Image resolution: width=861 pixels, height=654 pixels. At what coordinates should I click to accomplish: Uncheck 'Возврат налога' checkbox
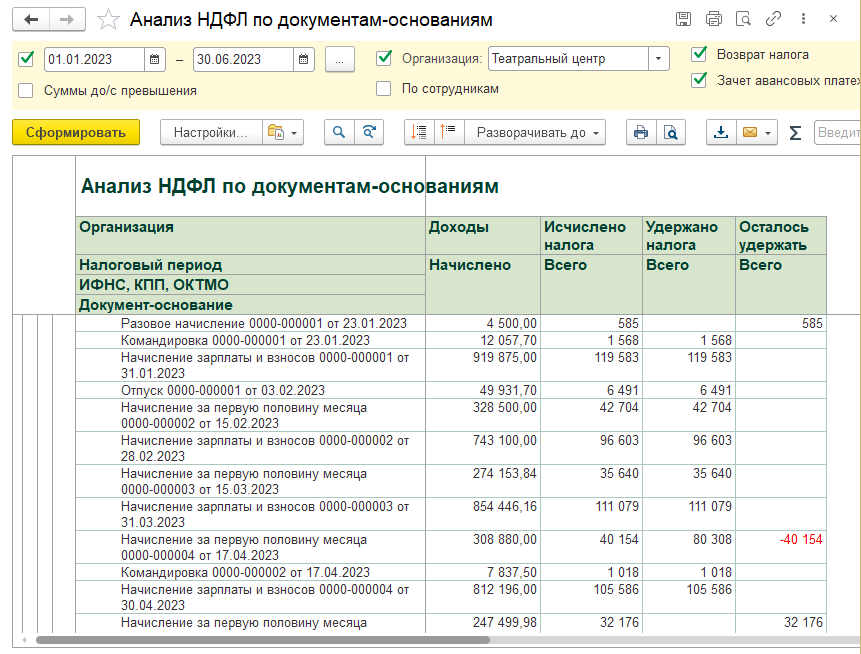coord(699,54)
